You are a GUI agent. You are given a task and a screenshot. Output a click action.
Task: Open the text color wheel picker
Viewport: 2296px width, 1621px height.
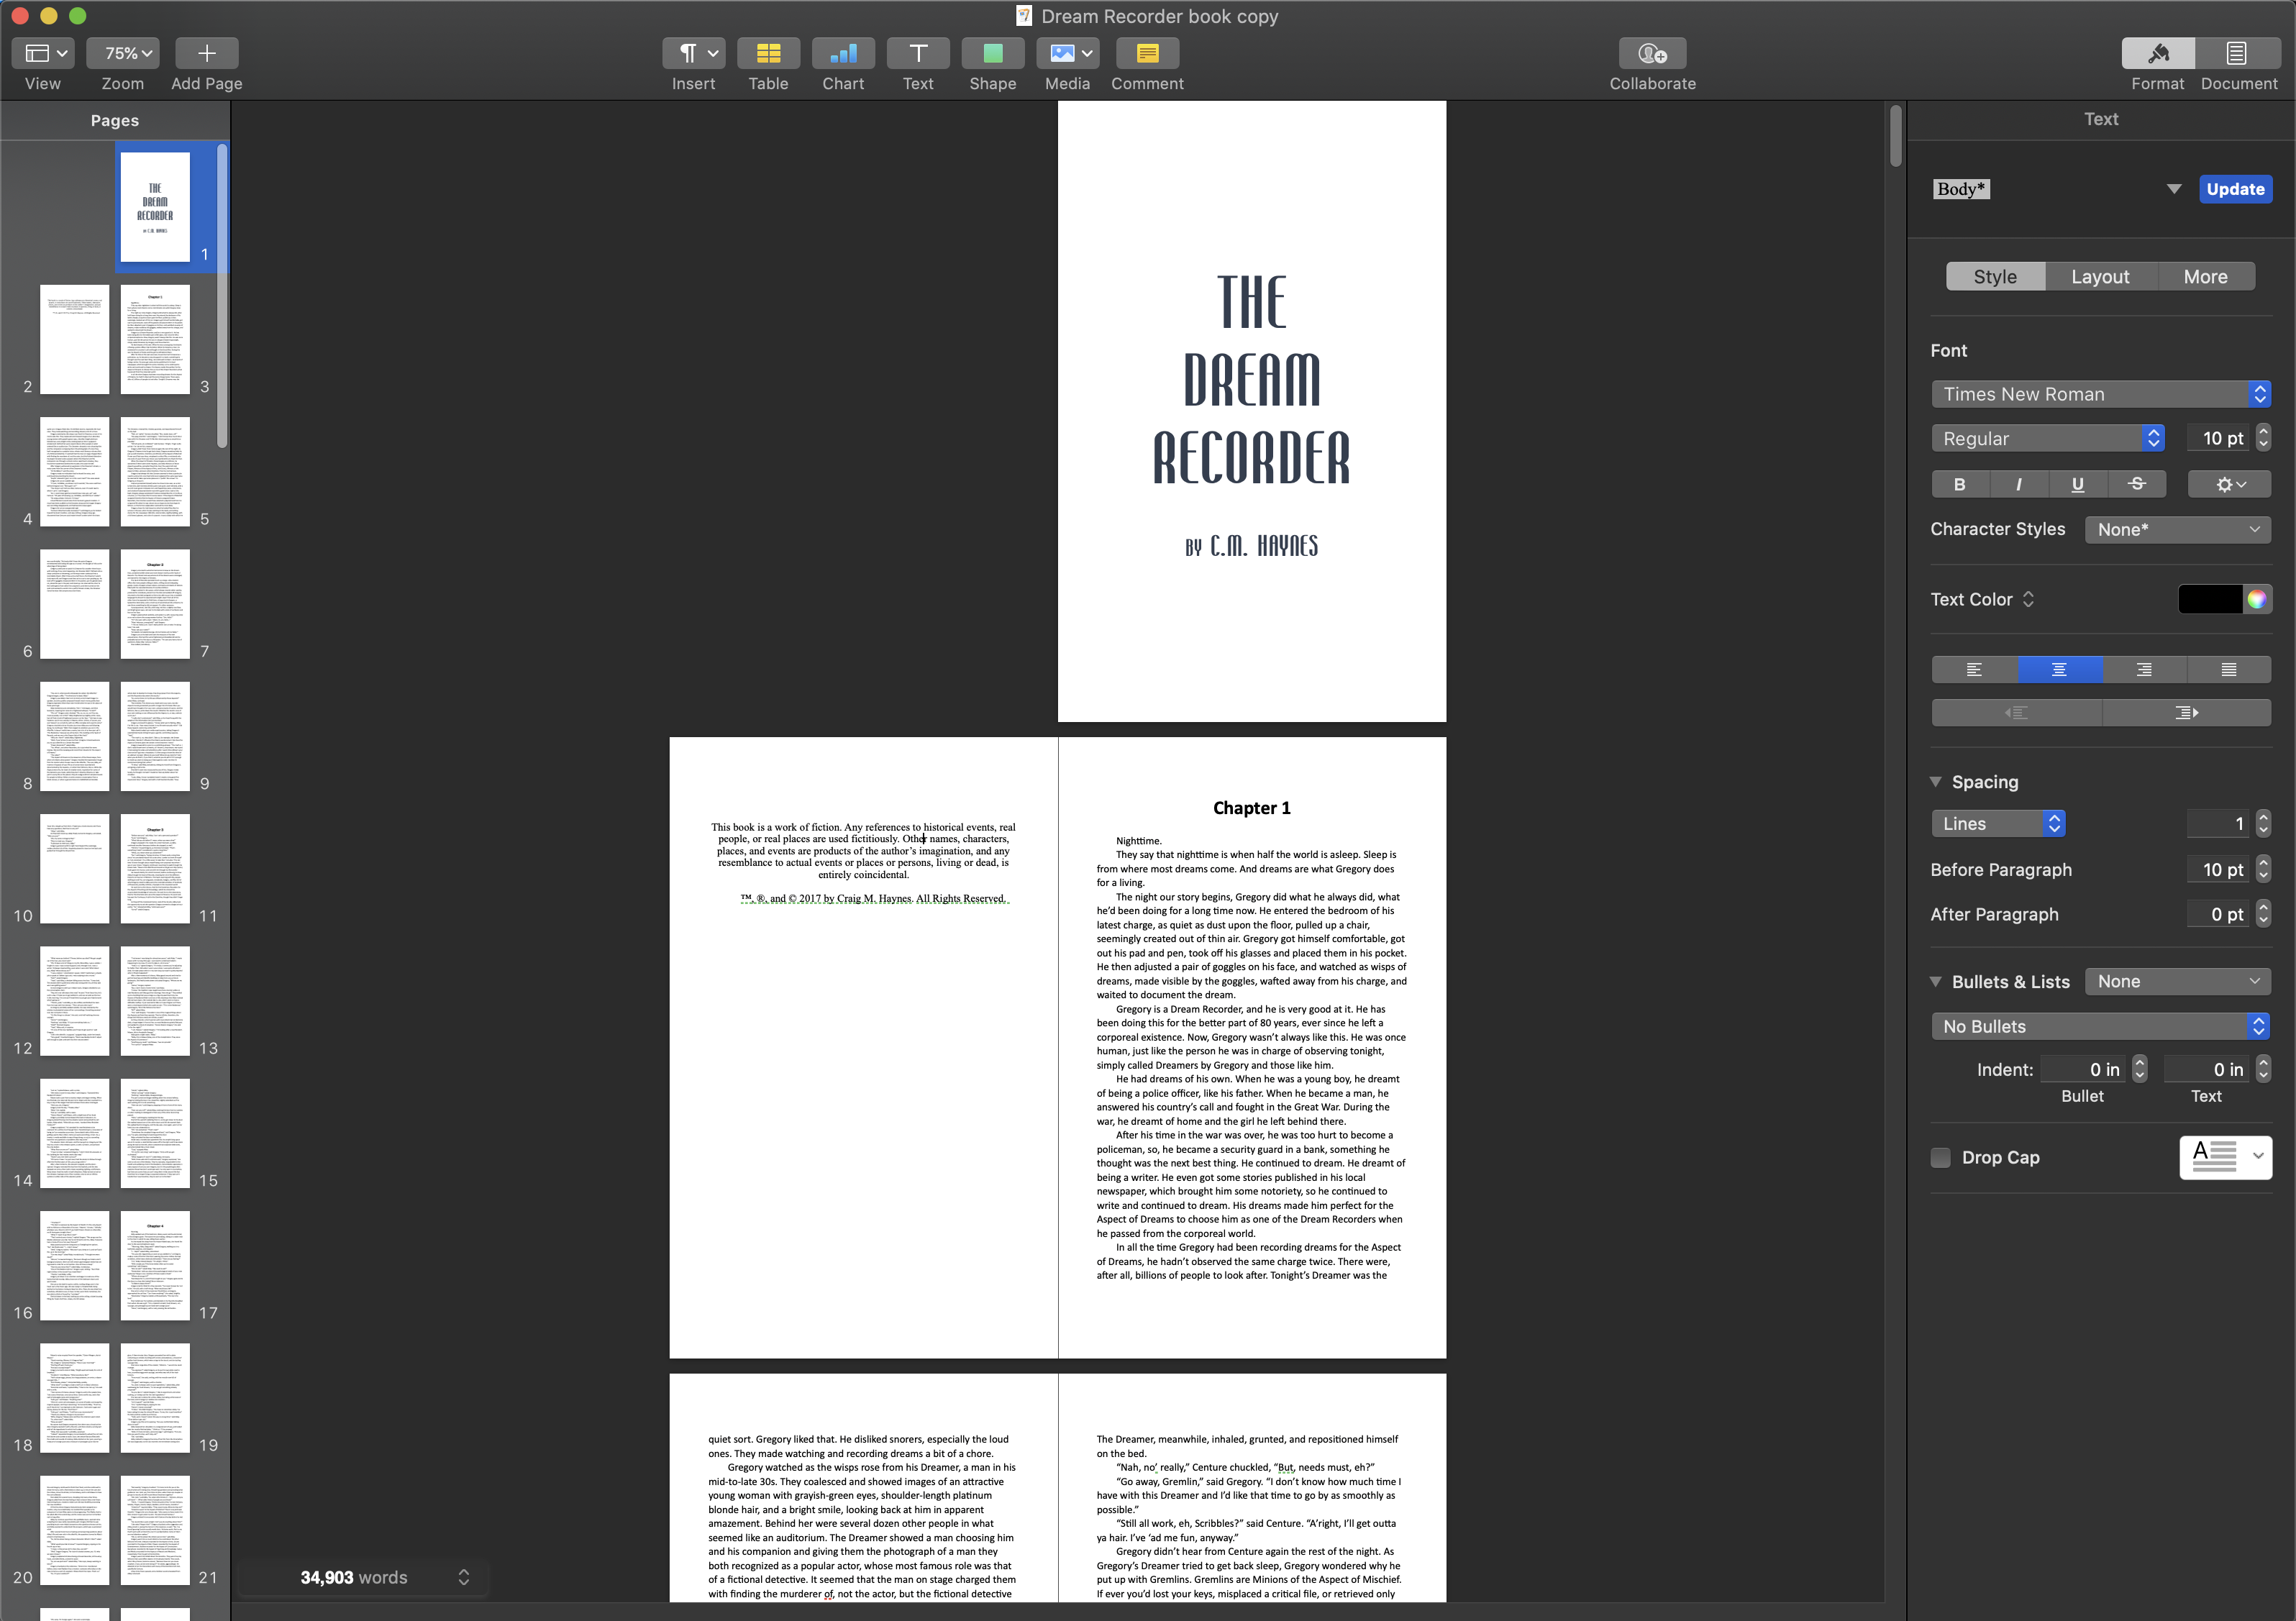point(2256,599)
